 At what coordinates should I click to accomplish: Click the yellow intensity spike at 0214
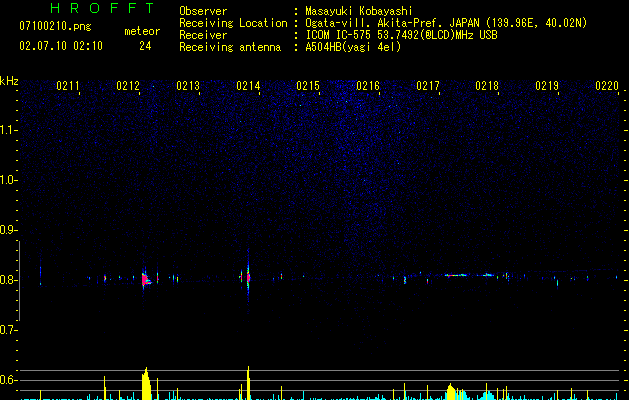click(x=248, y=383)
